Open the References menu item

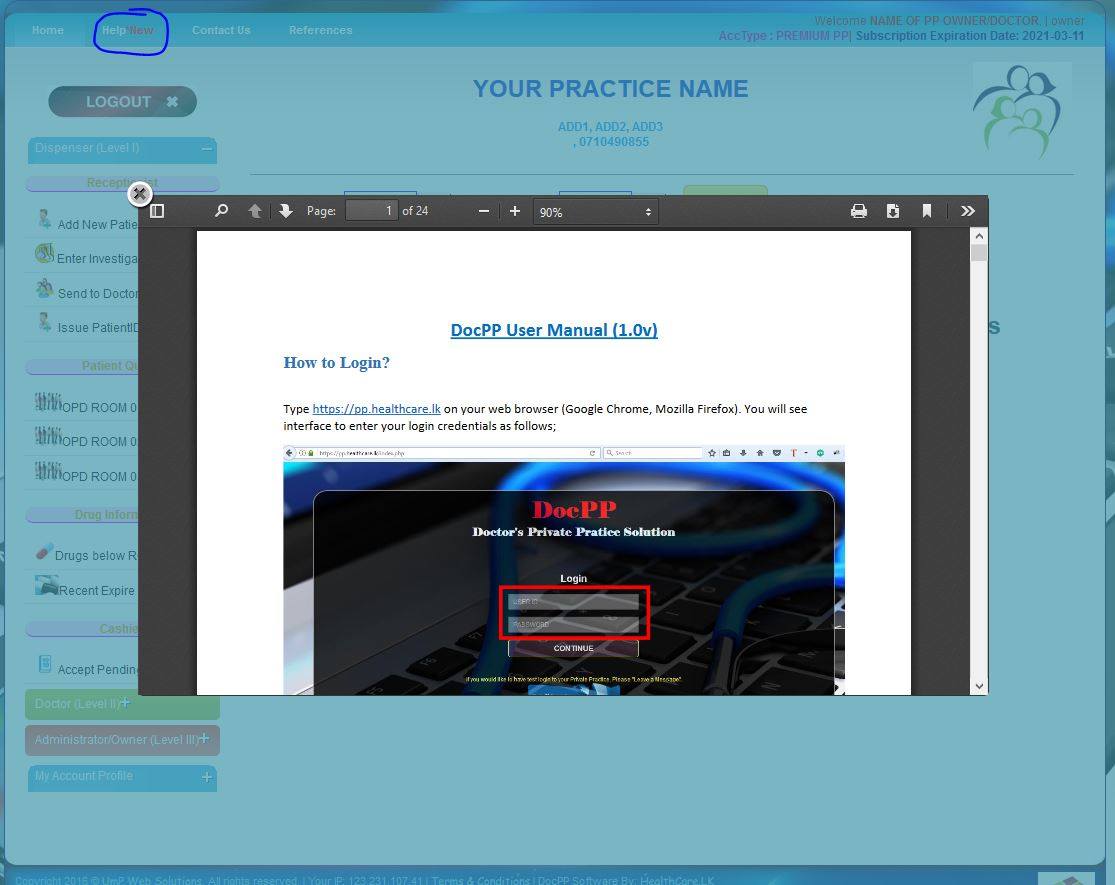(321, 31)
